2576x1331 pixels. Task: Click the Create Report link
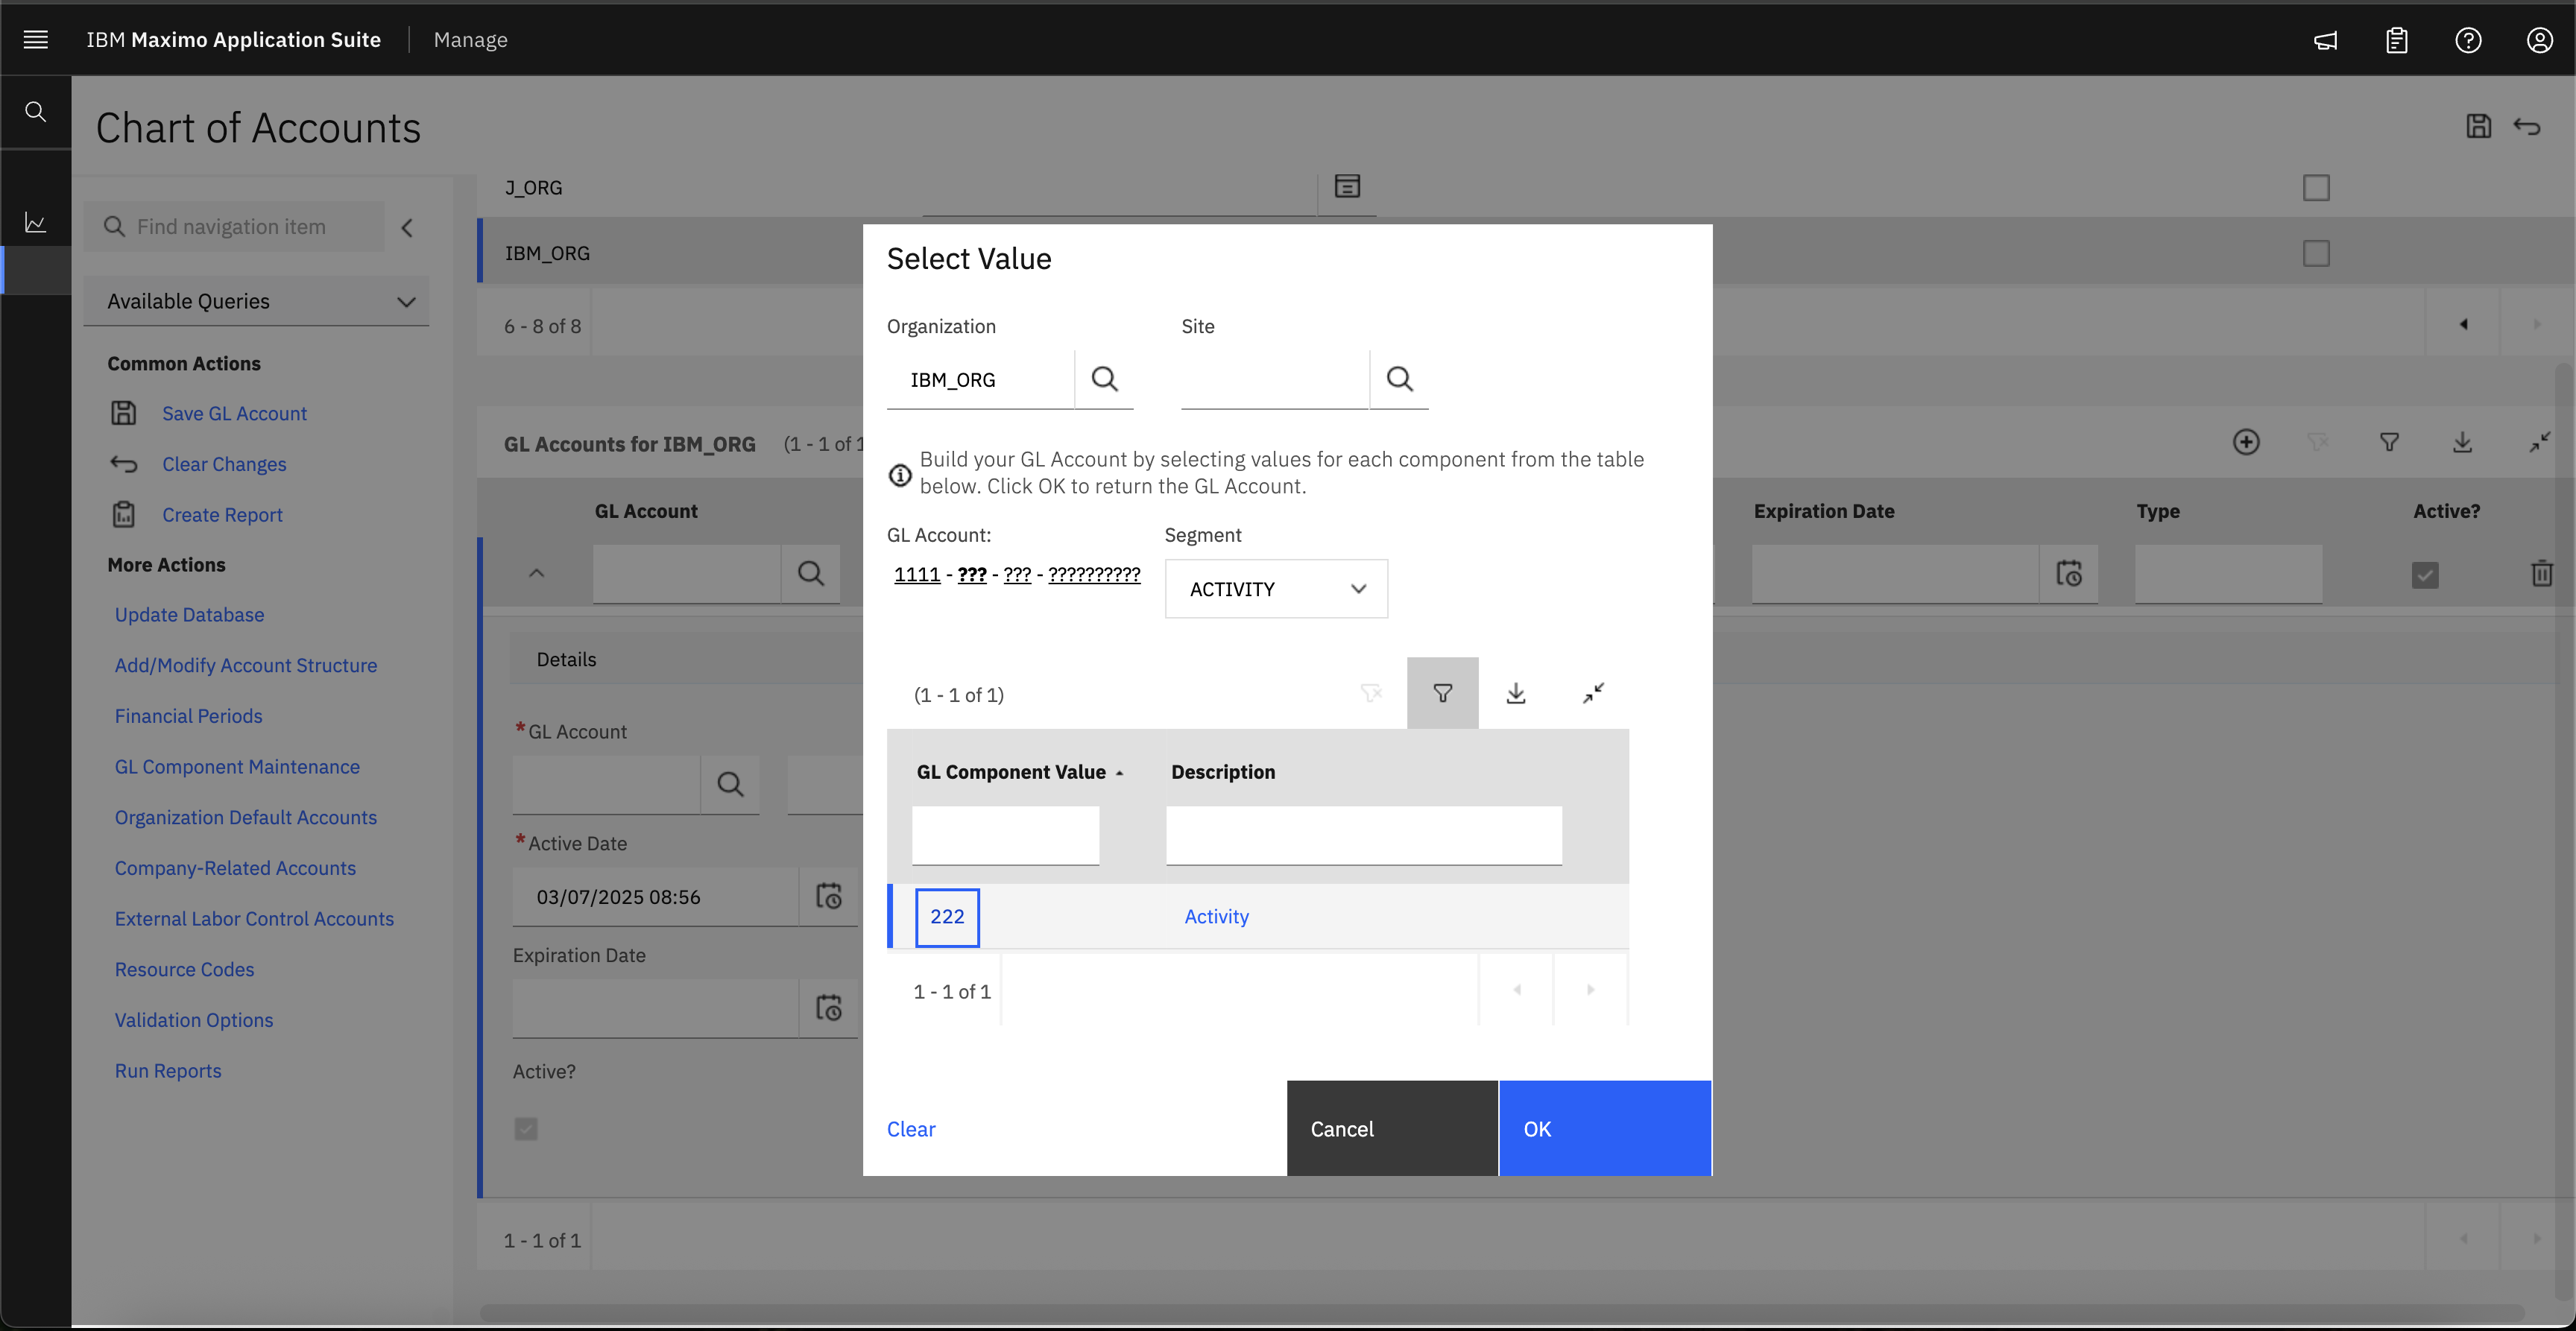coord(222,514)
